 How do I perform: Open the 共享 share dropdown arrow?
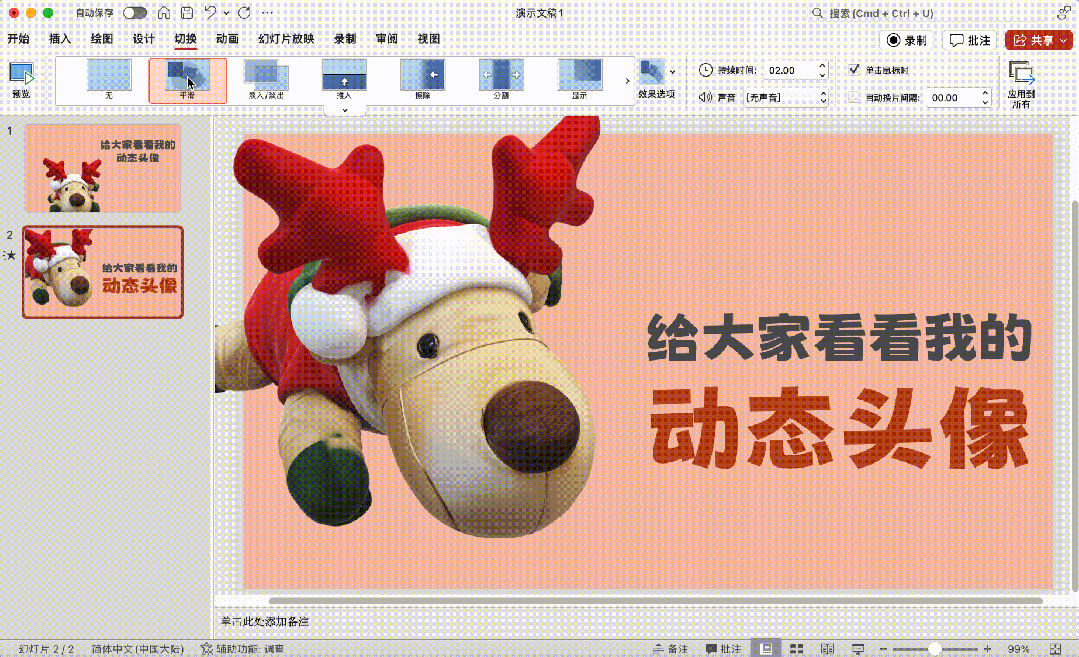[1064, 41]
